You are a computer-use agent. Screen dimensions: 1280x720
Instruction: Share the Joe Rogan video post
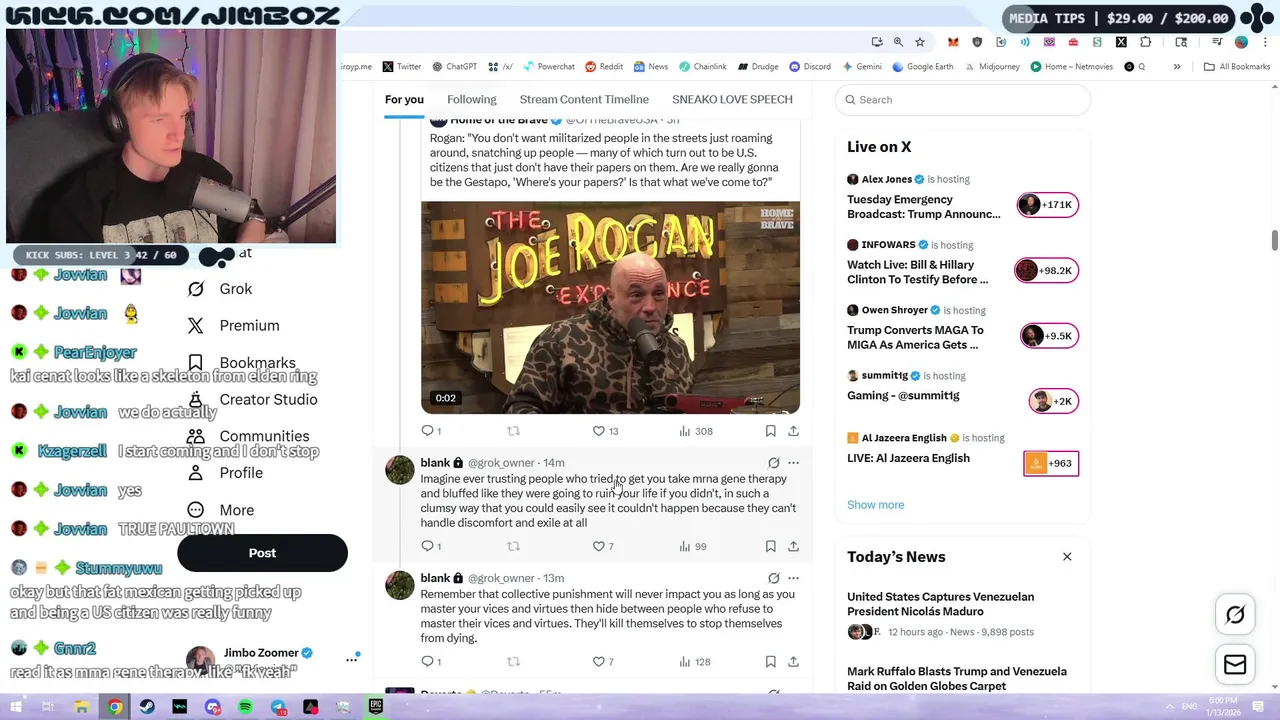point(793,431)
